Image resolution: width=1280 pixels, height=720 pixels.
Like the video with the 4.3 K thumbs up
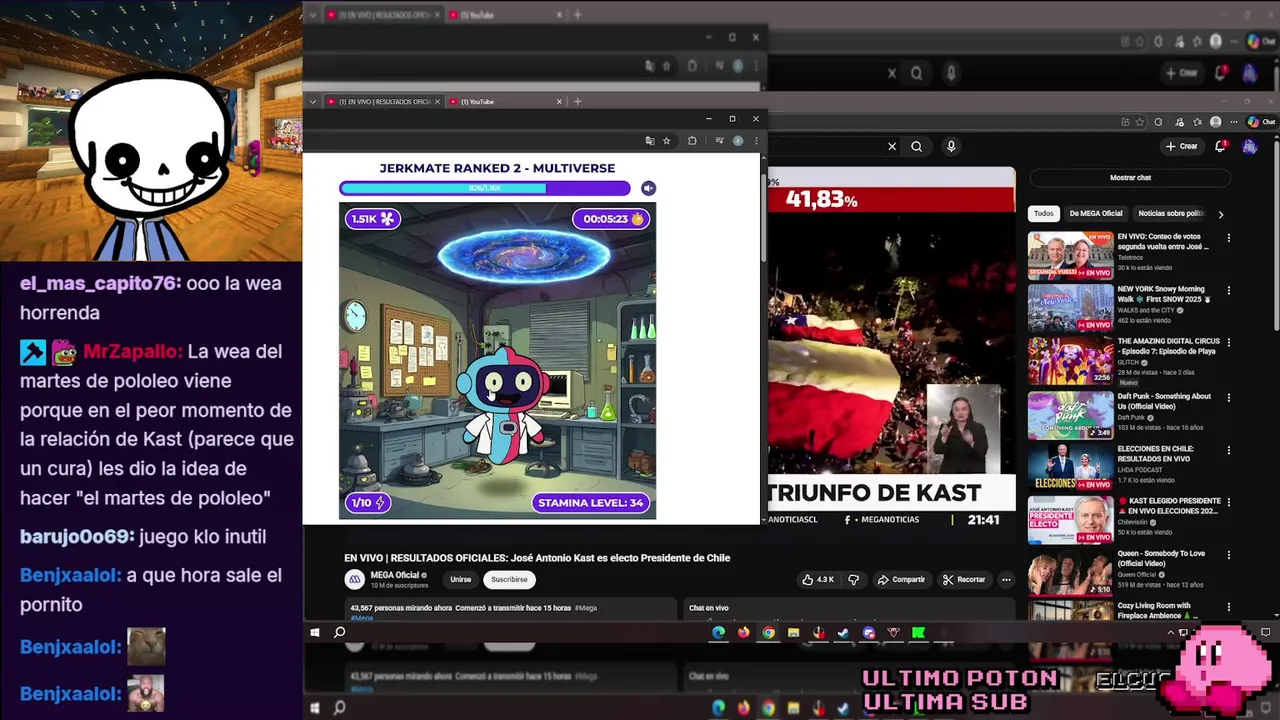(x=818, y=579)
